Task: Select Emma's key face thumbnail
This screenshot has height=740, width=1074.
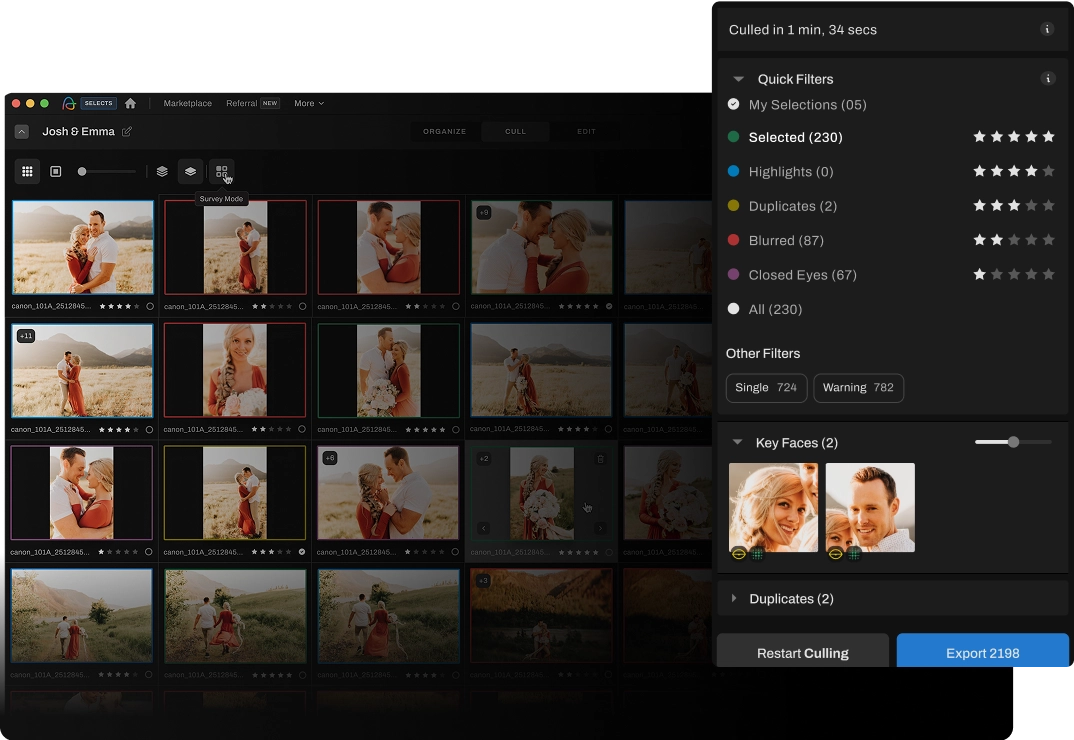Action: pos(773,507)
